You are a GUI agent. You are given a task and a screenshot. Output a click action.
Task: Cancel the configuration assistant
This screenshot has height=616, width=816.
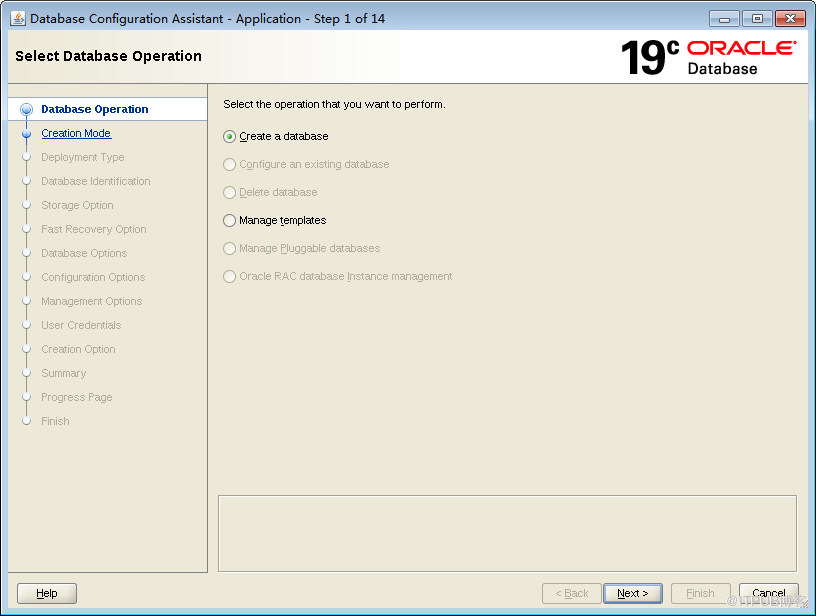click(769, 593)
